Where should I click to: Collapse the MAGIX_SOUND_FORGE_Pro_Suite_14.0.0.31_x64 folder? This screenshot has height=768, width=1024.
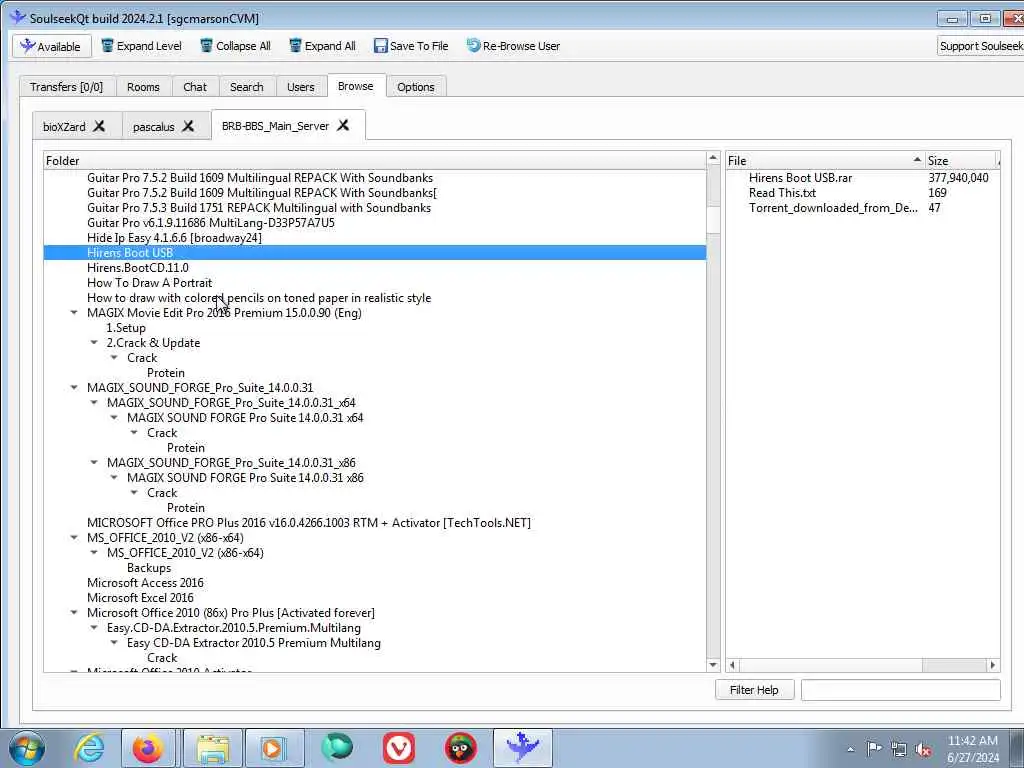[x=94, y=403]
